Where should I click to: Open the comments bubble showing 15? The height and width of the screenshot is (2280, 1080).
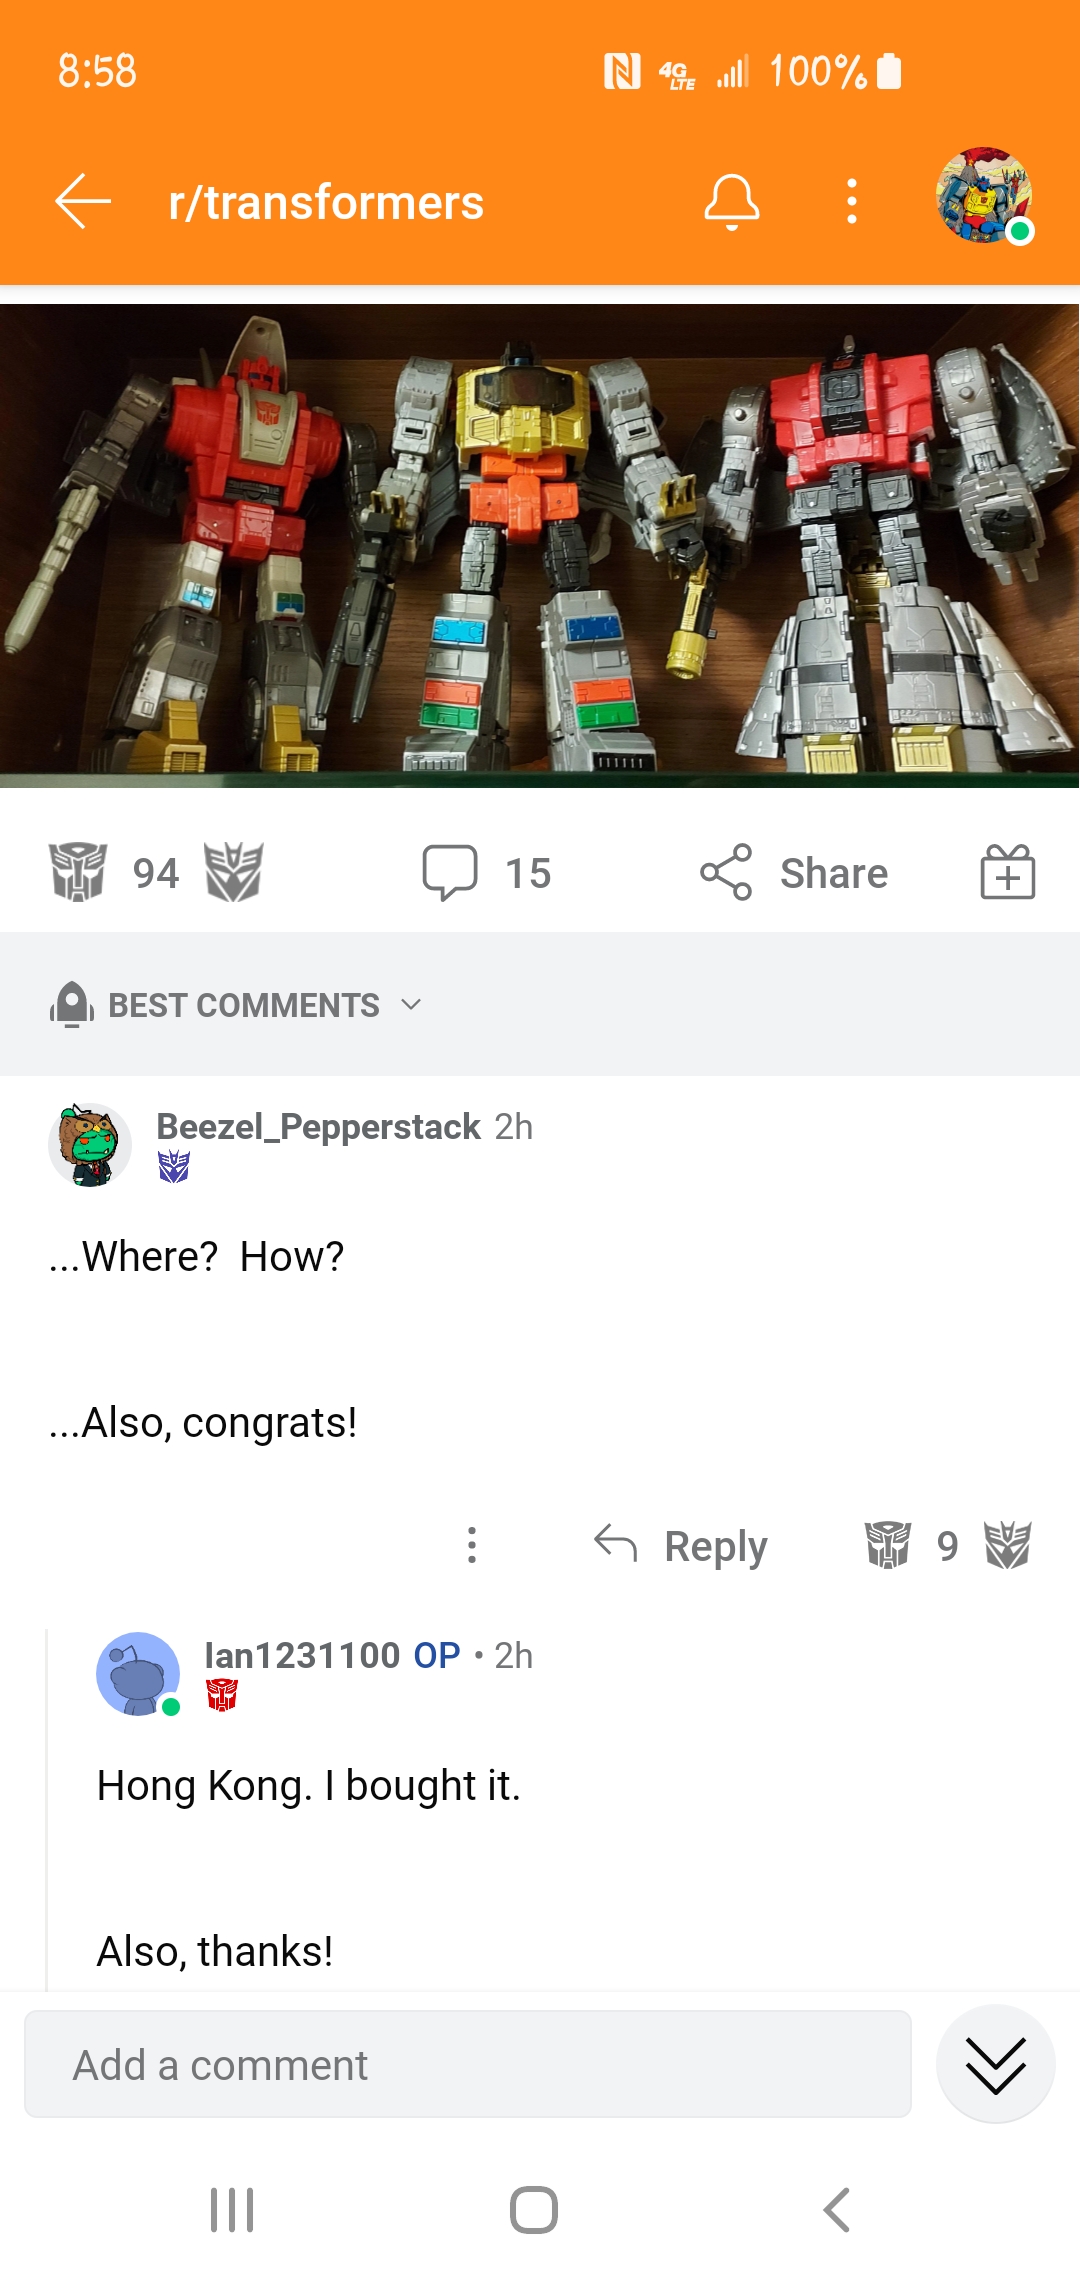pos(486,873)
